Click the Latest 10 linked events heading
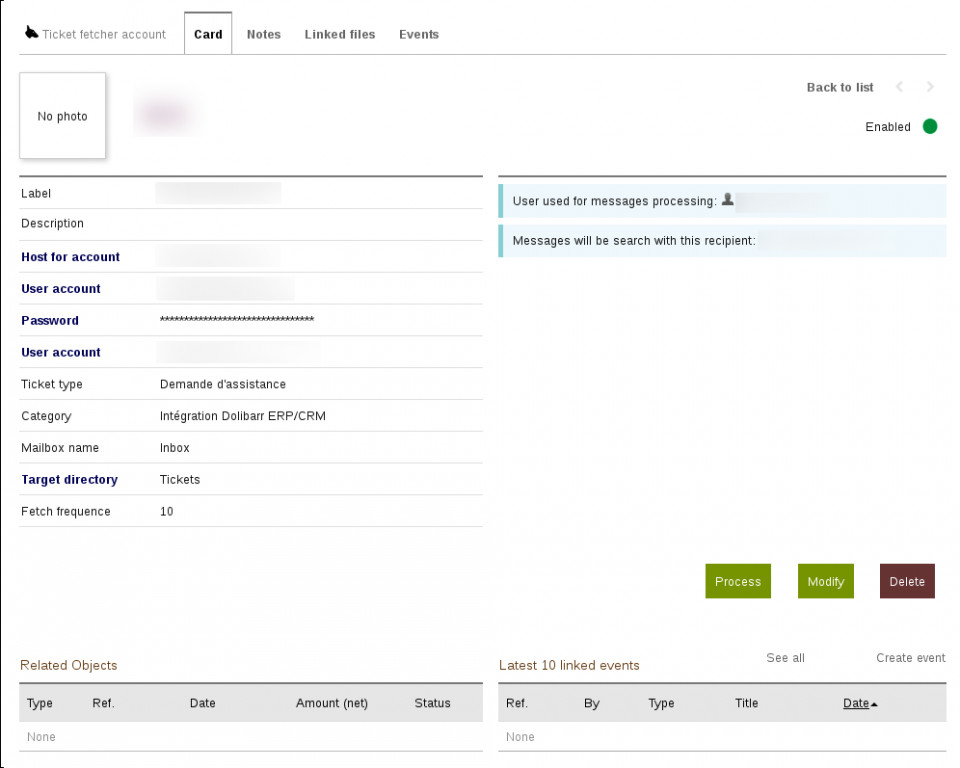This screenshot has width=960, height=768. (x=569, y=665)
